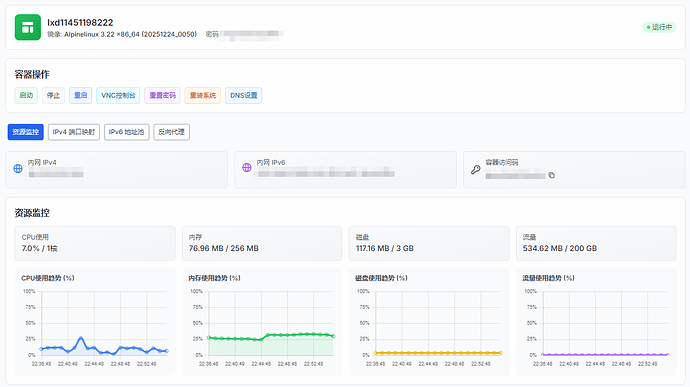Select the 资源监控 tab
The height and width of the screenshot is (387, 690).
point(26,132)
